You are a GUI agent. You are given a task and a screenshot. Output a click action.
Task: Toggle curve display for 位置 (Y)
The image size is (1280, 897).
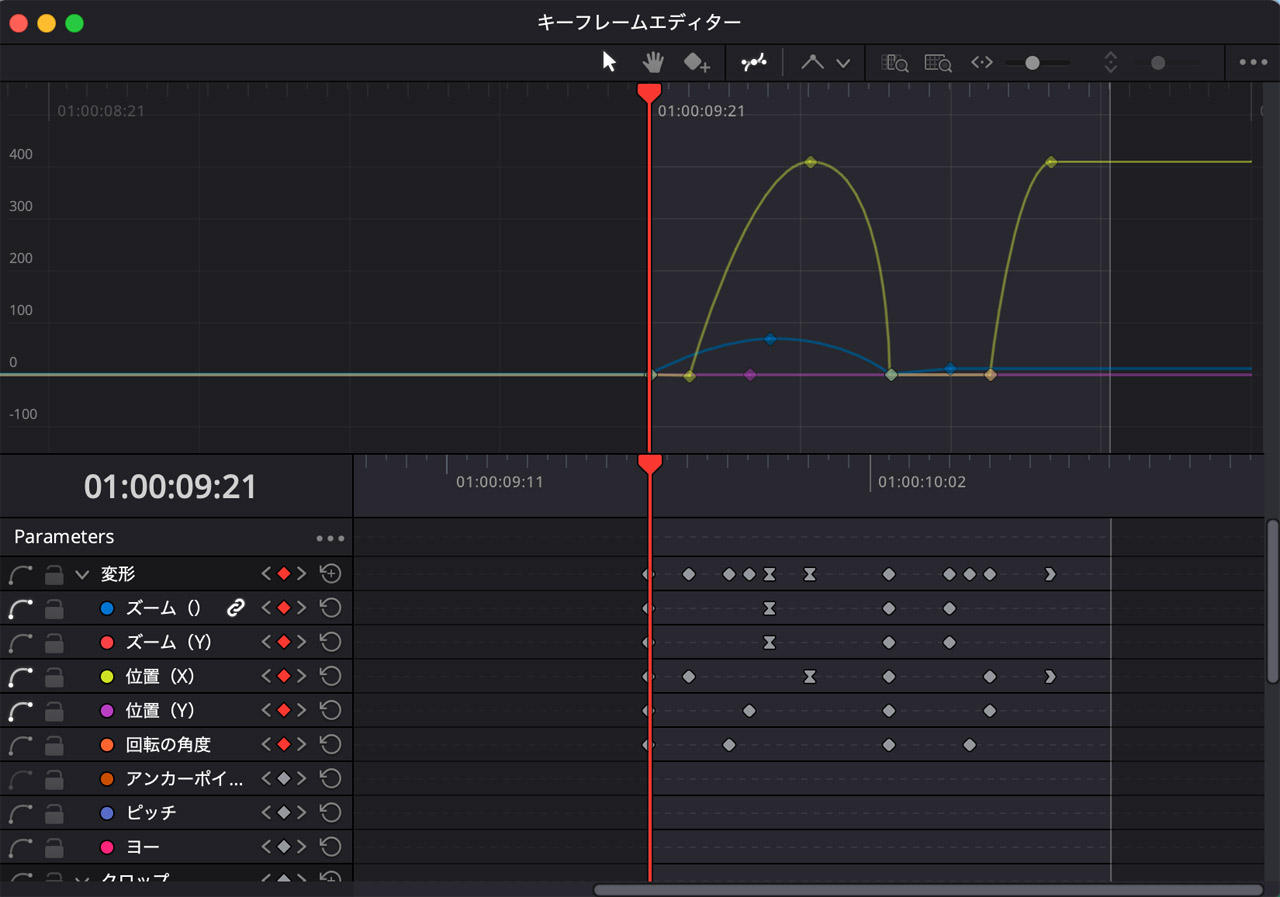point(20,711)
